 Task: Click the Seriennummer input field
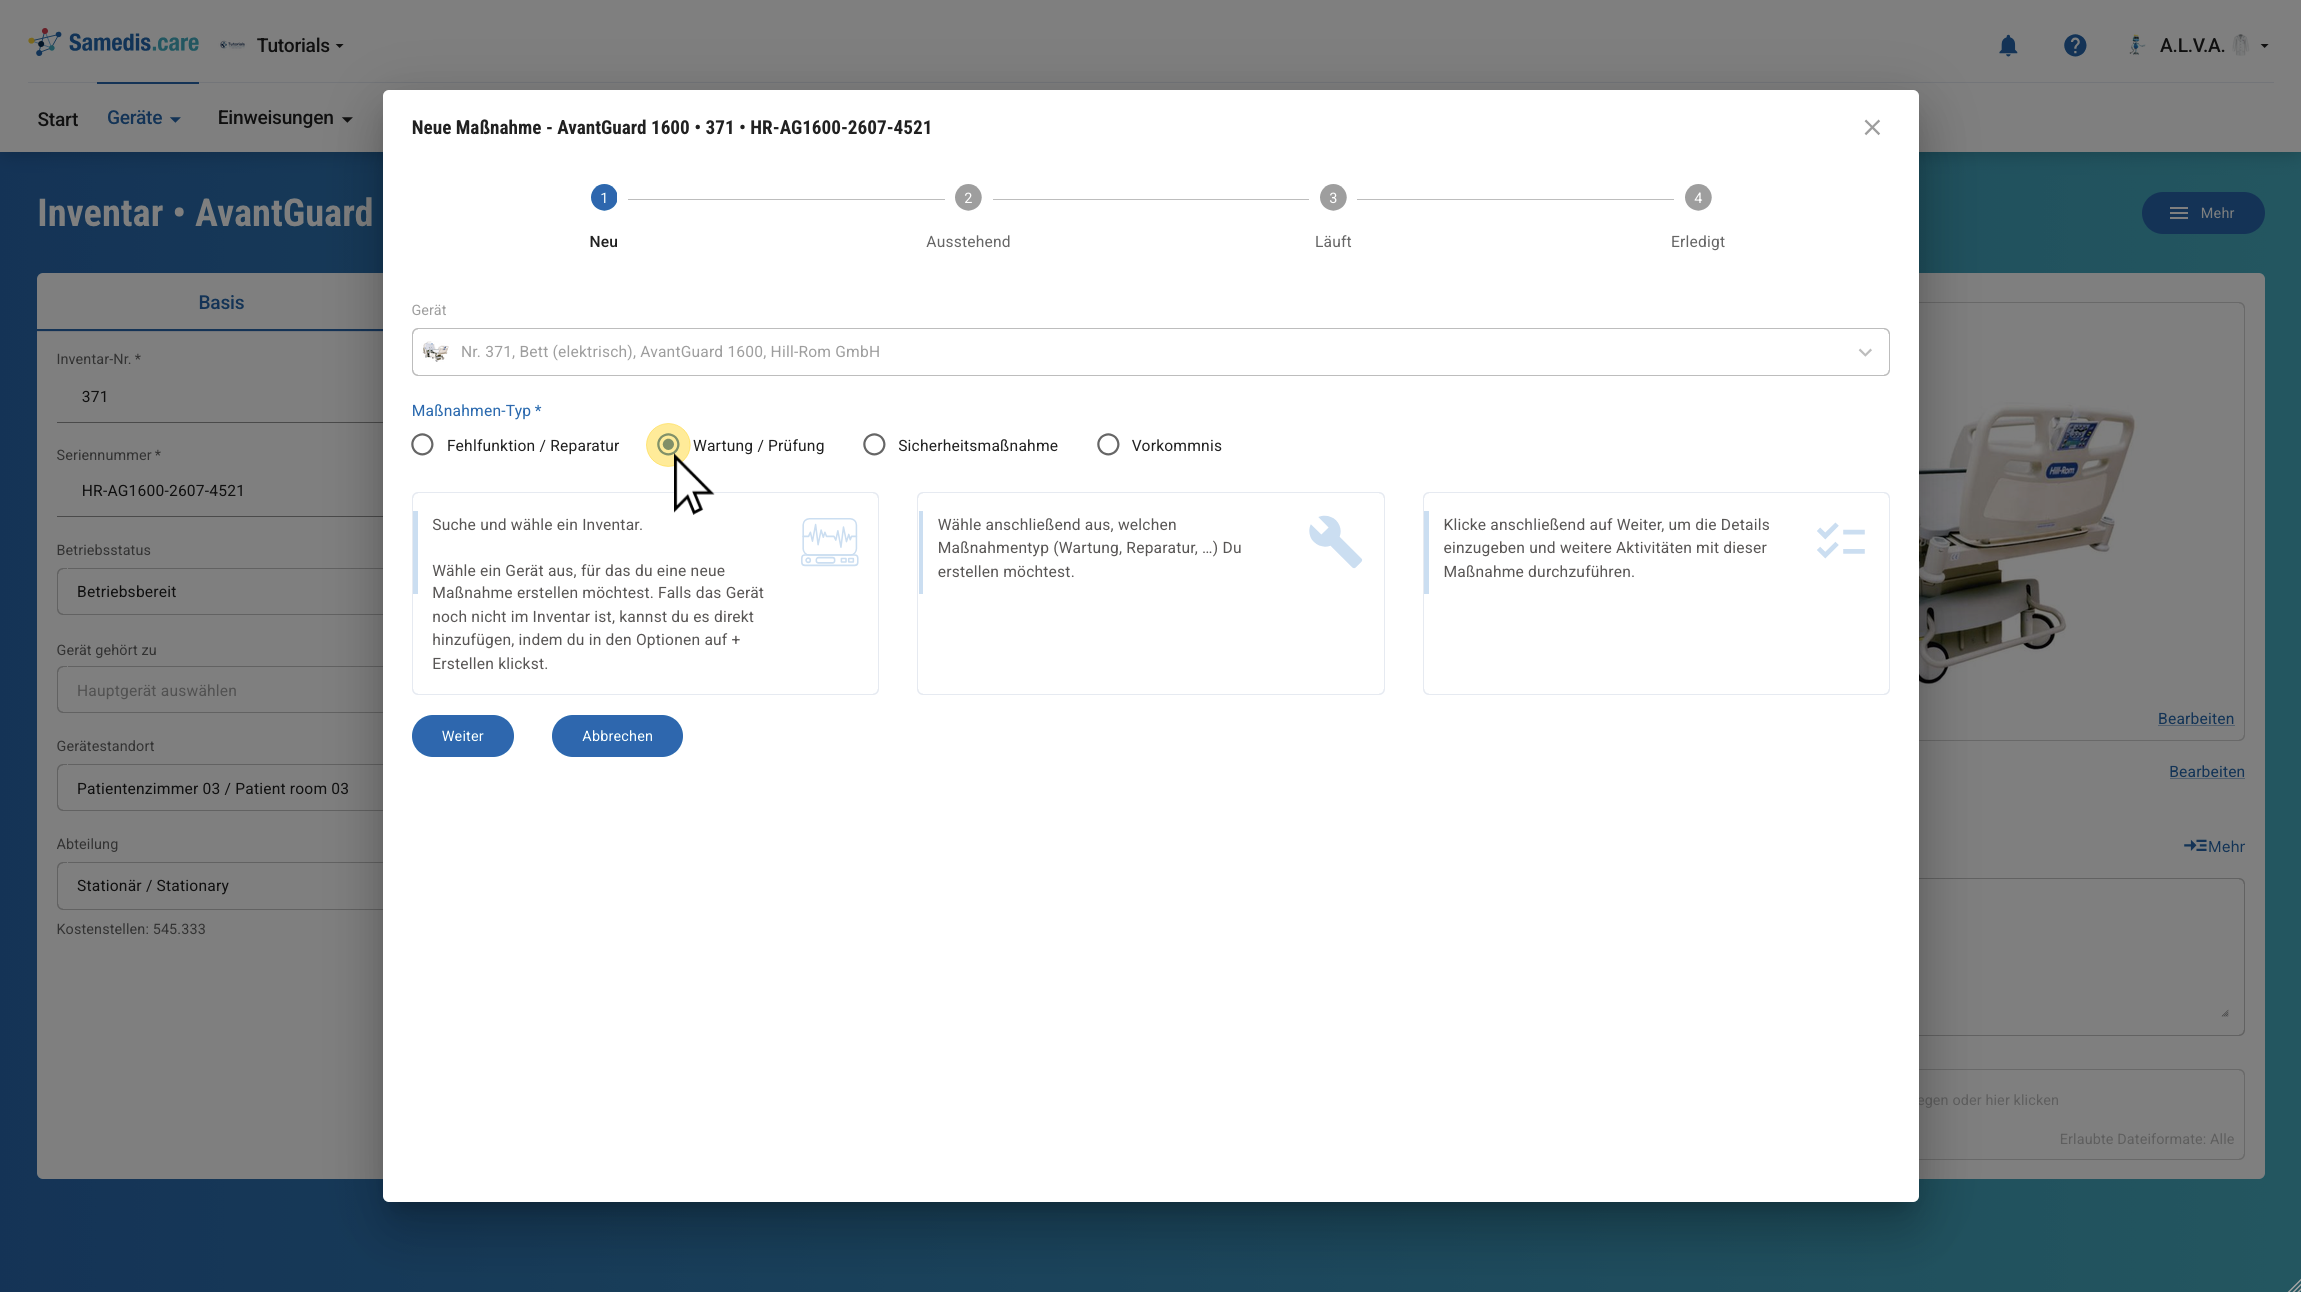220,491
